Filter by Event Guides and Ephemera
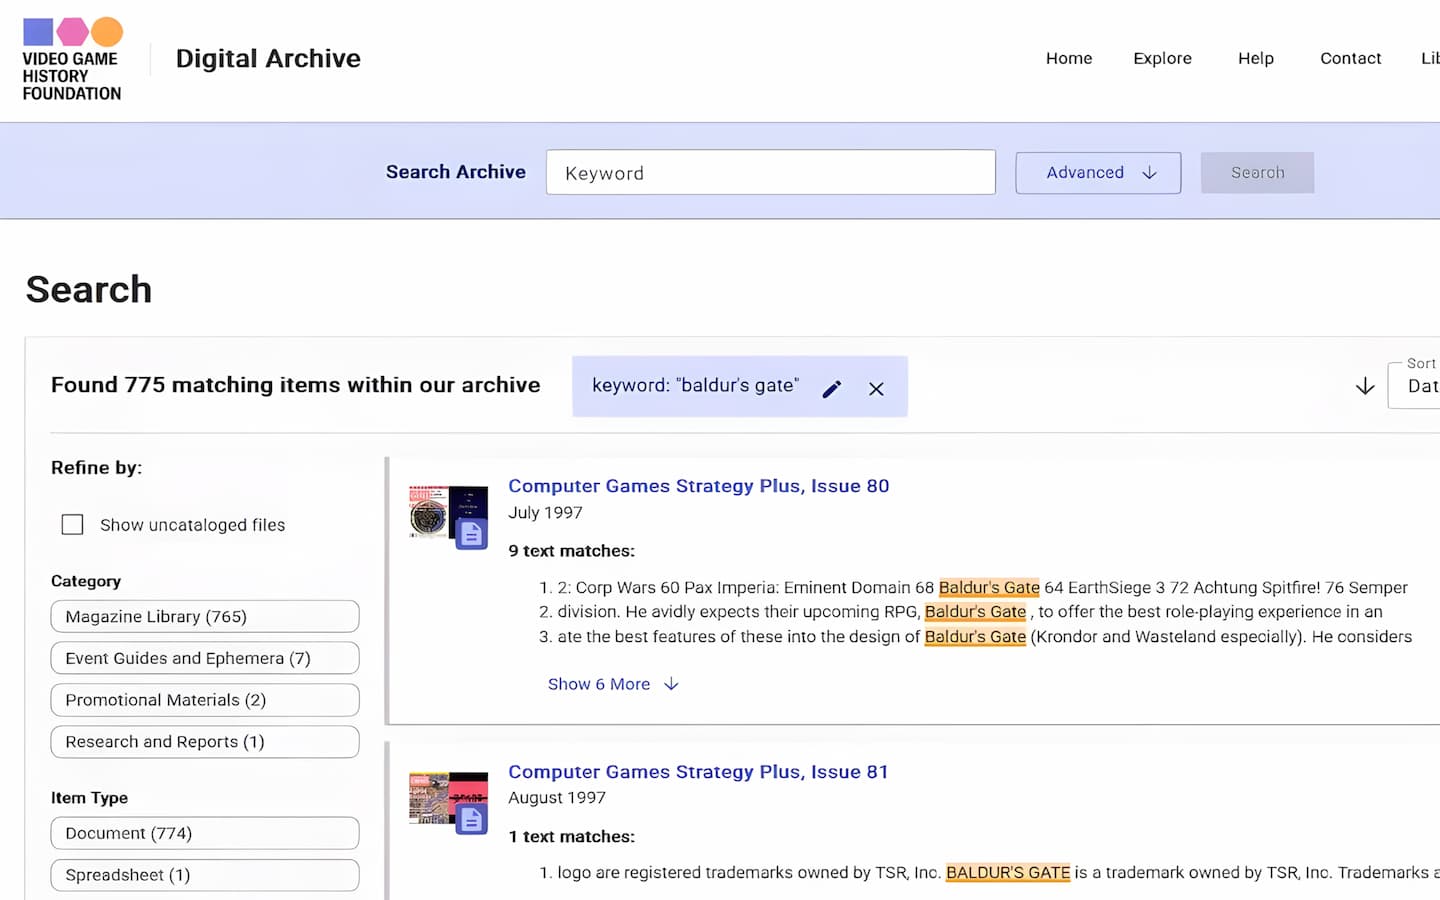 coord(204,658)
